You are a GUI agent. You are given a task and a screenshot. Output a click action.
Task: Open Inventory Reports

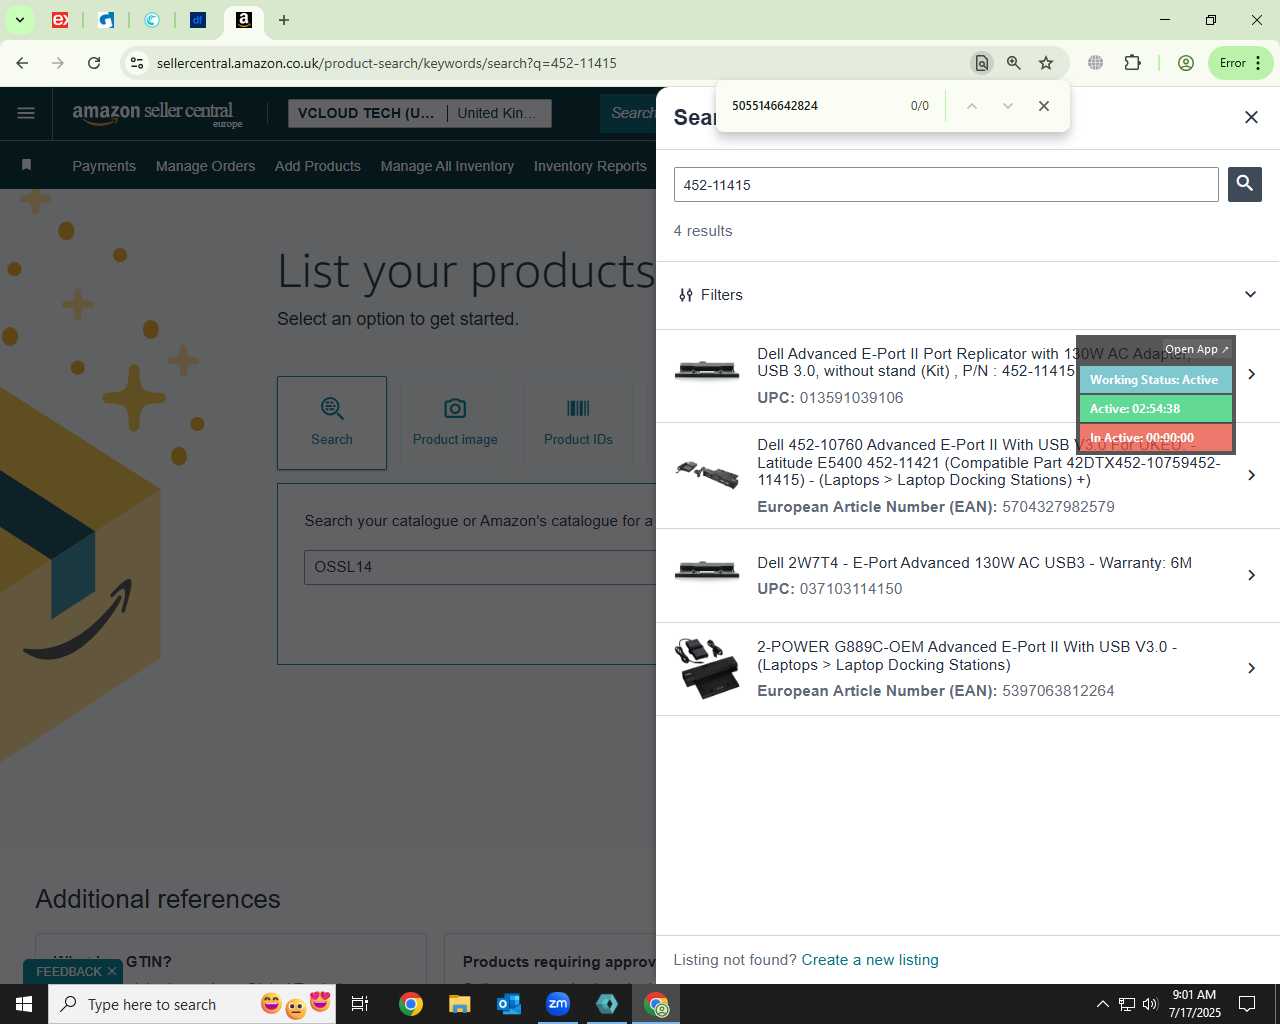[590, 166]
